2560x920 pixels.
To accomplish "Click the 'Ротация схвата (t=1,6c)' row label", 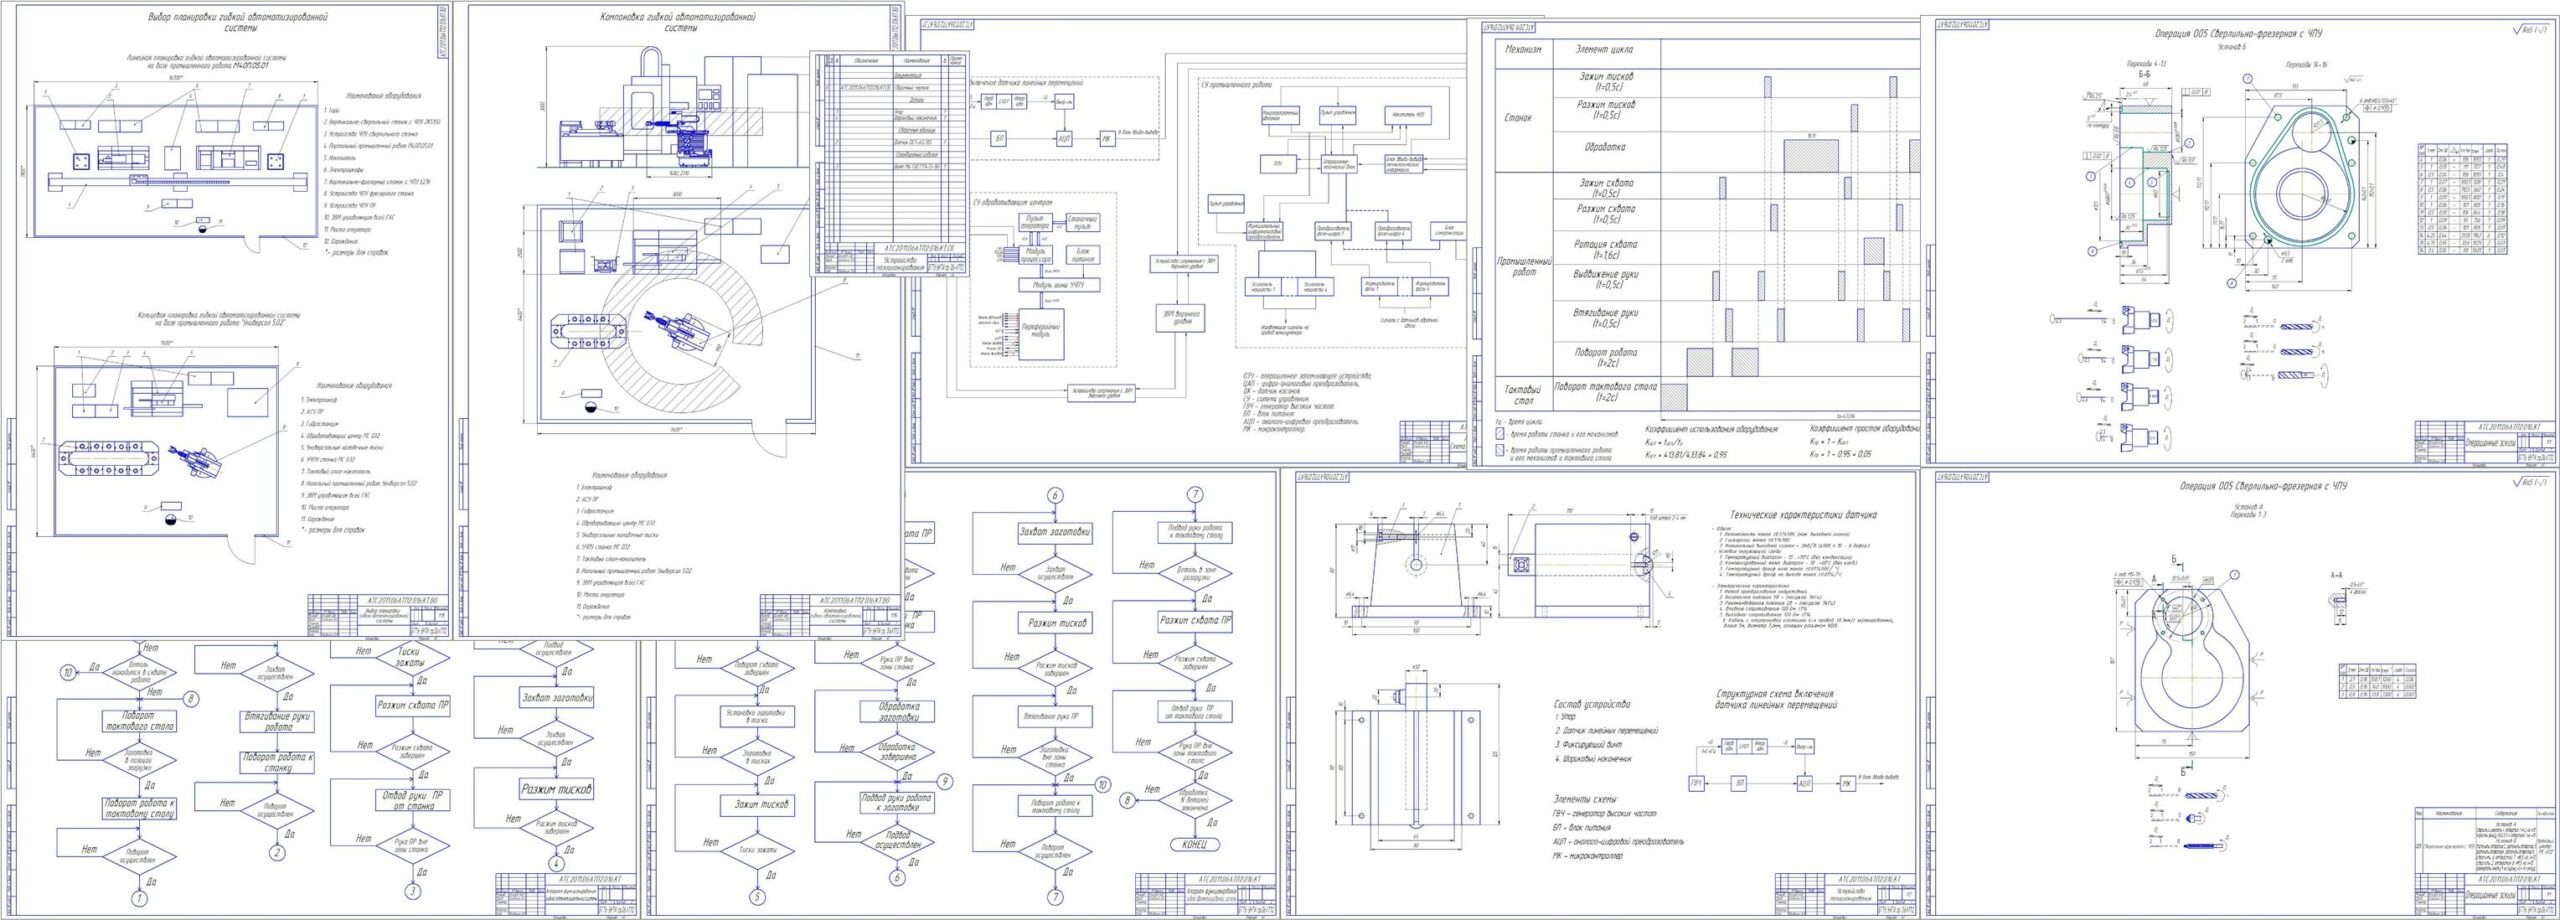I will tap(1605, 249).
